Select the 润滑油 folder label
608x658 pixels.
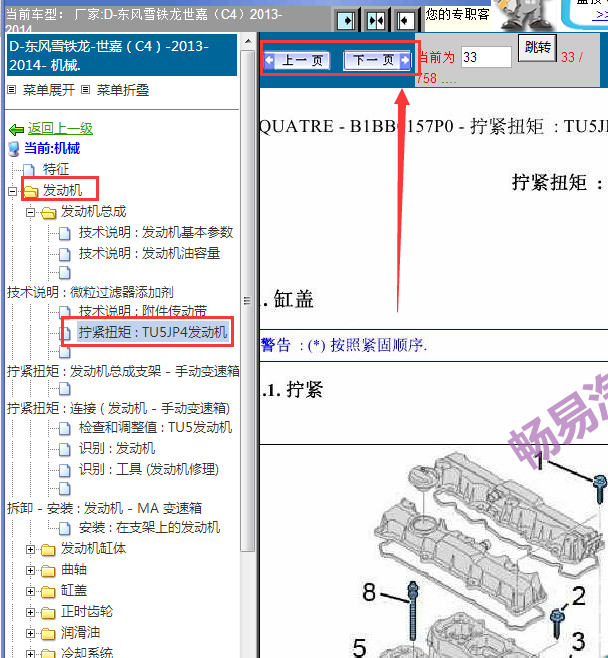[x=80, y=632]
